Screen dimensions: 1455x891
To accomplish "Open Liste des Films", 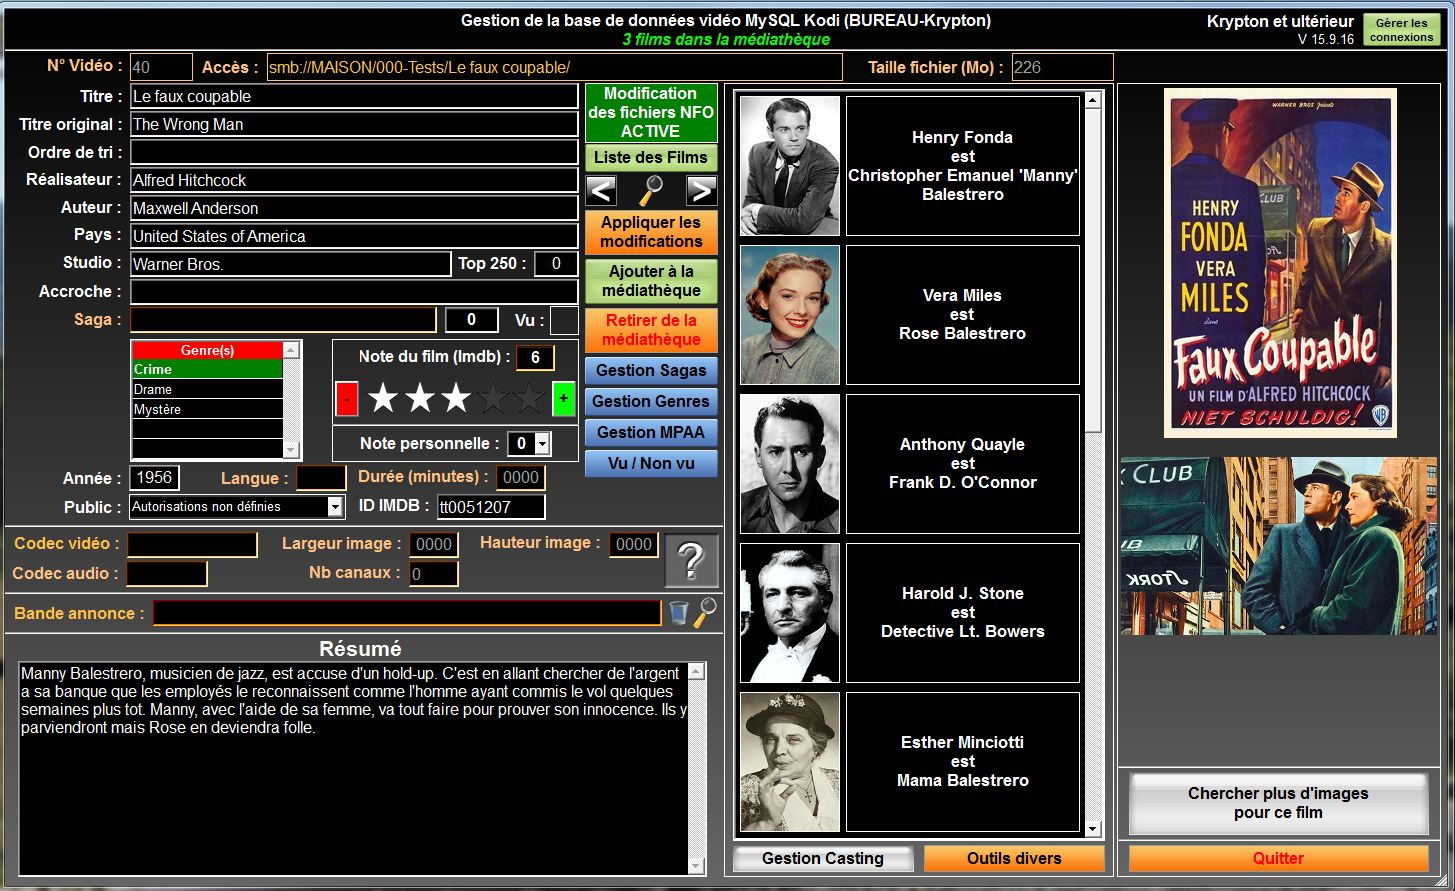I will click(x=651, y=157).
